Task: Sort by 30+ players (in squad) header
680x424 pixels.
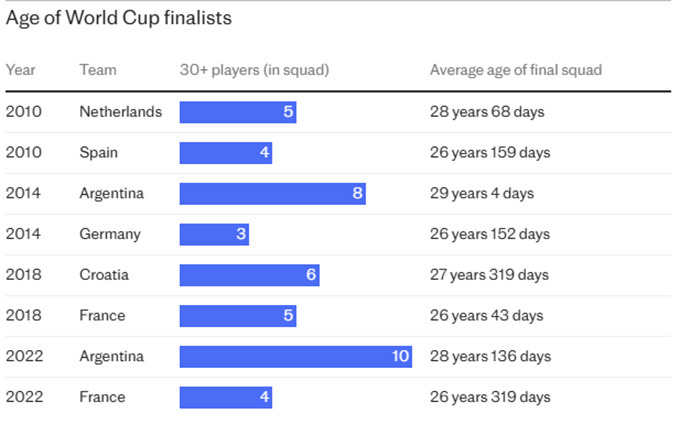Action: (254, 70)
